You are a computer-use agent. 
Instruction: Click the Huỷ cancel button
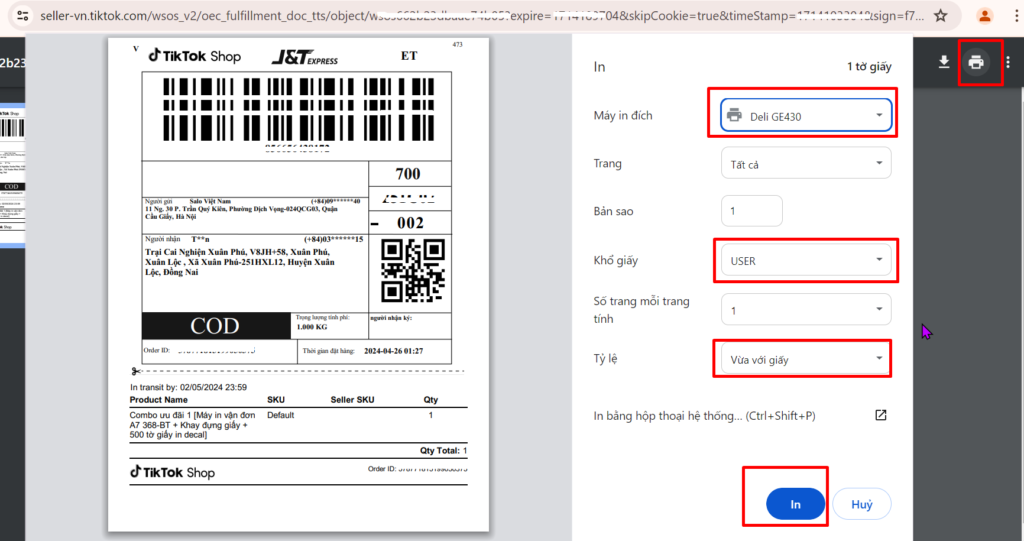[x=861, y=505]
